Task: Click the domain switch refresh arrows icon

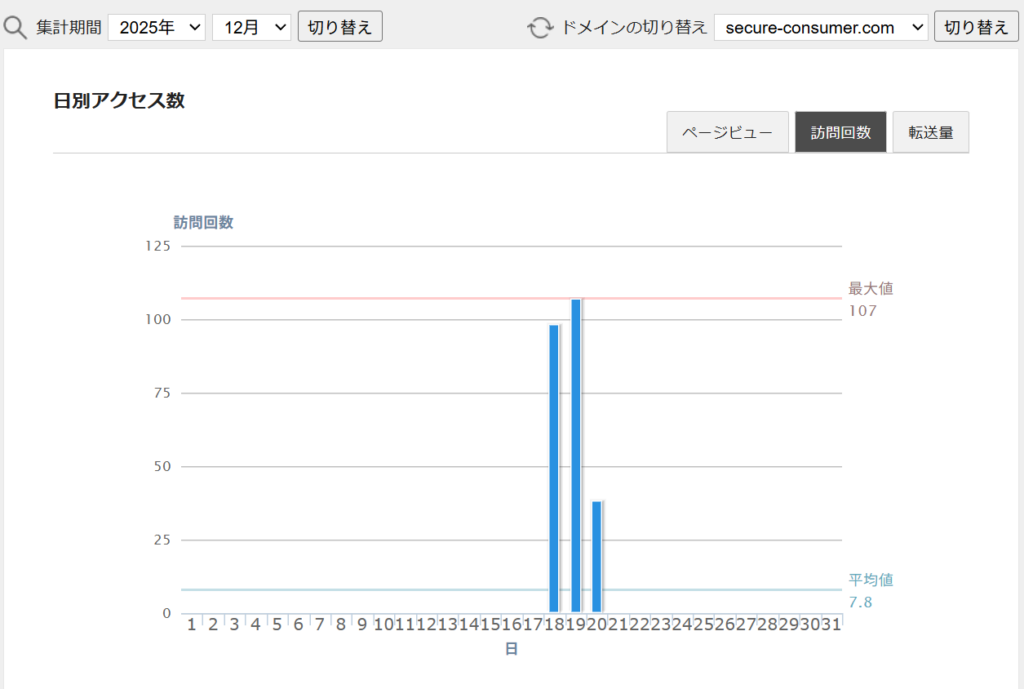Action: 540,27
